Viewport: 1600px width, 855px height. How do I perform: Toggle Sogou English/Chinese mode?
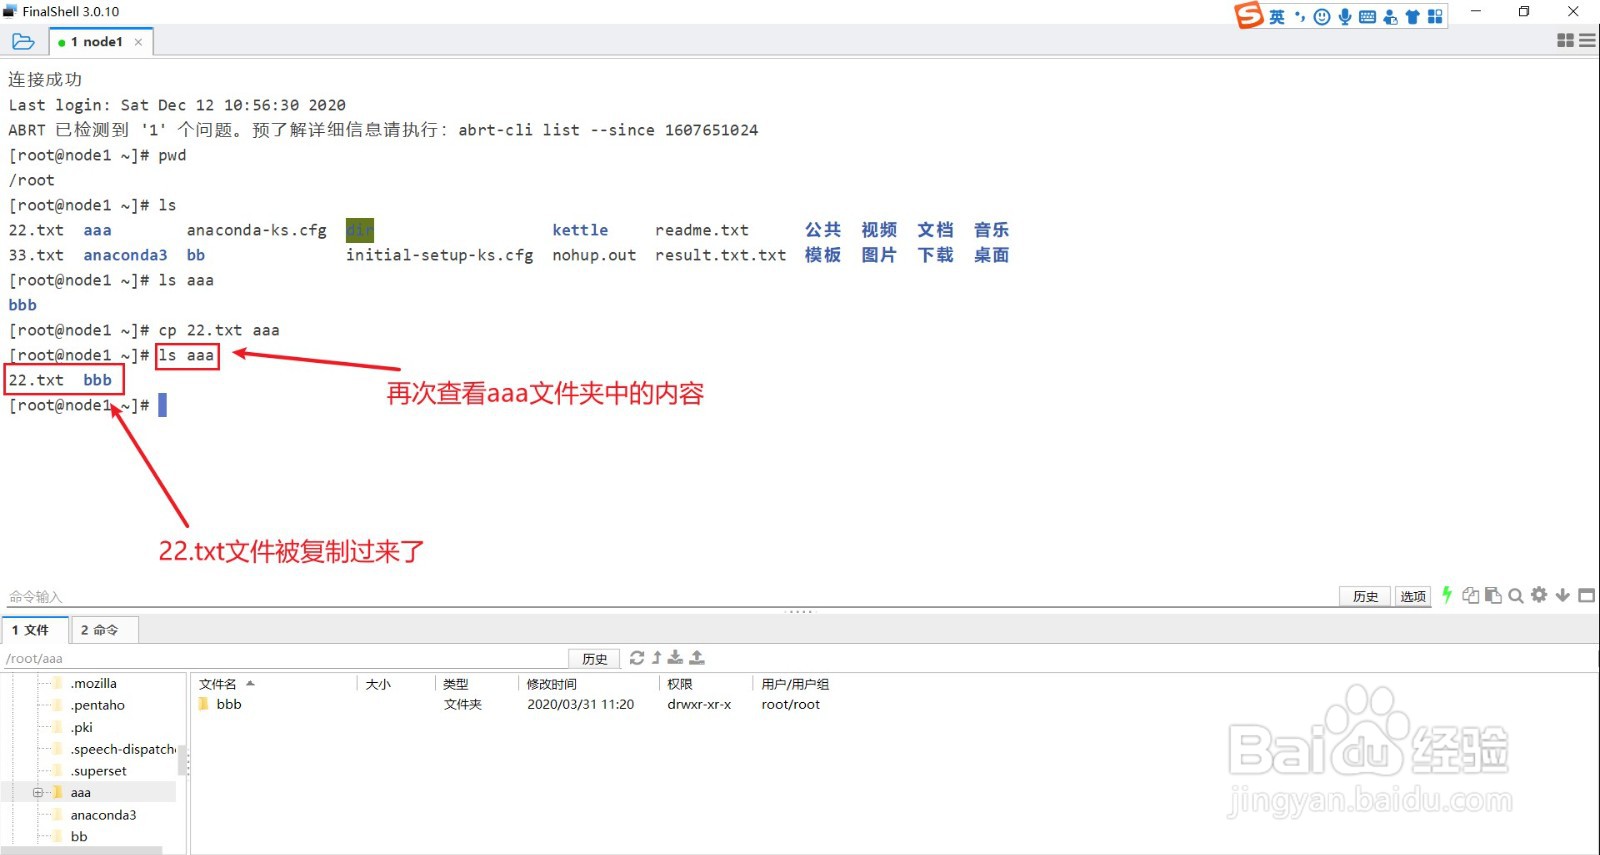tap(1277, 17)
